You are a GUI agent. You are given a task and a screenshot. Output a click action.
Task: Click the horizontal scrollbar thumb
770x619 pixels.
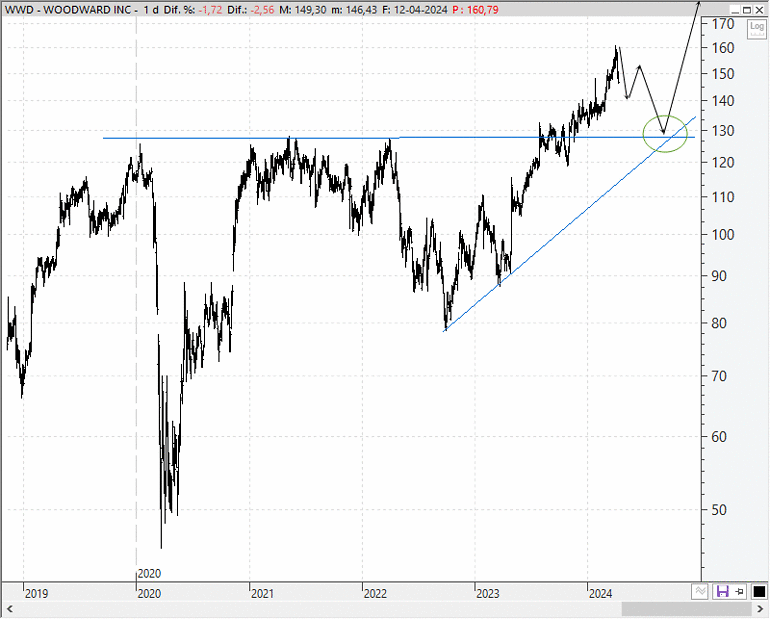pyautogui.click(x=687, y=609)
